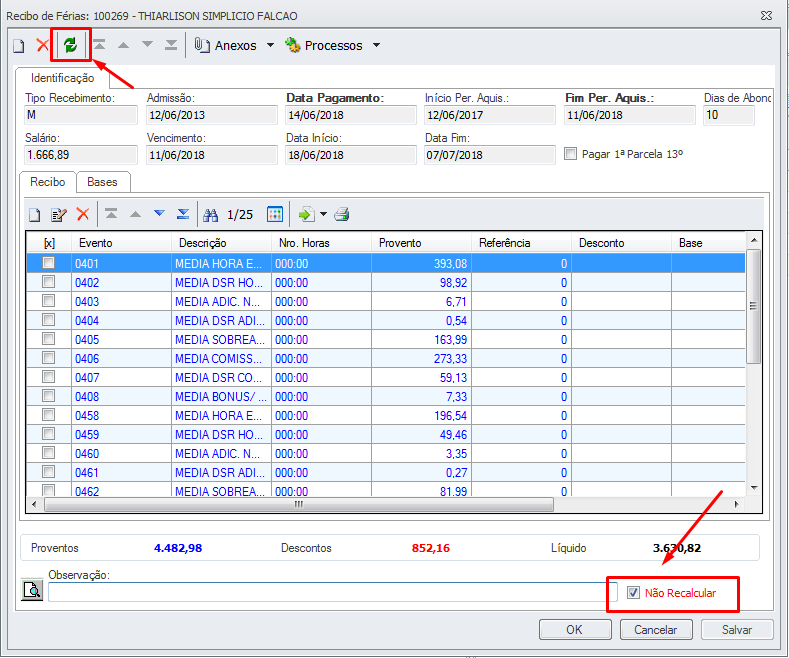Image resolution: width=789 pixels, height=658 pixels.
Task: Toggle Pagar 1ª Parcela 13º checkbox
Action: [x=570, y=154]
